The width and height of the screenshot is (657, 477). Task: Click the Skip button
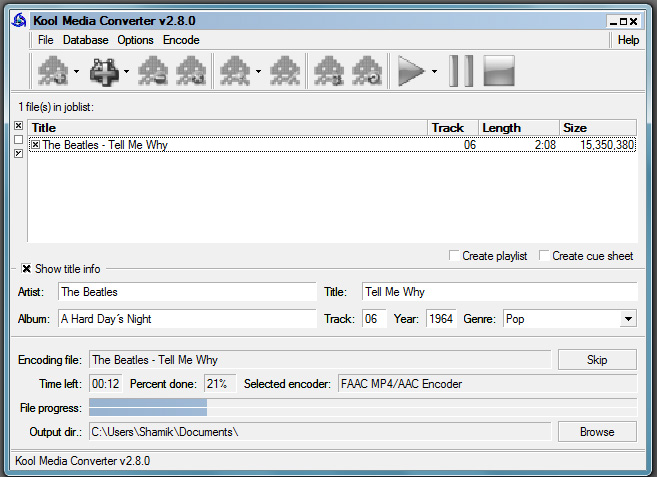tap(596, 360)
